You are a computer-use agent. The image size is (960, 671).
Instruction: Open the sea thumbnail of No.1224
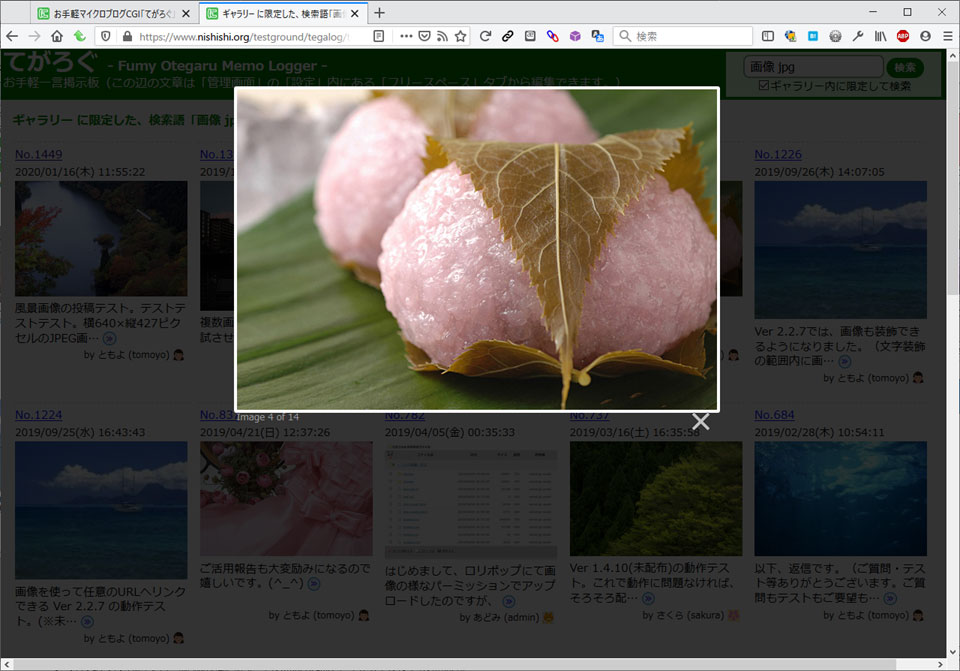tap(101, 510)
